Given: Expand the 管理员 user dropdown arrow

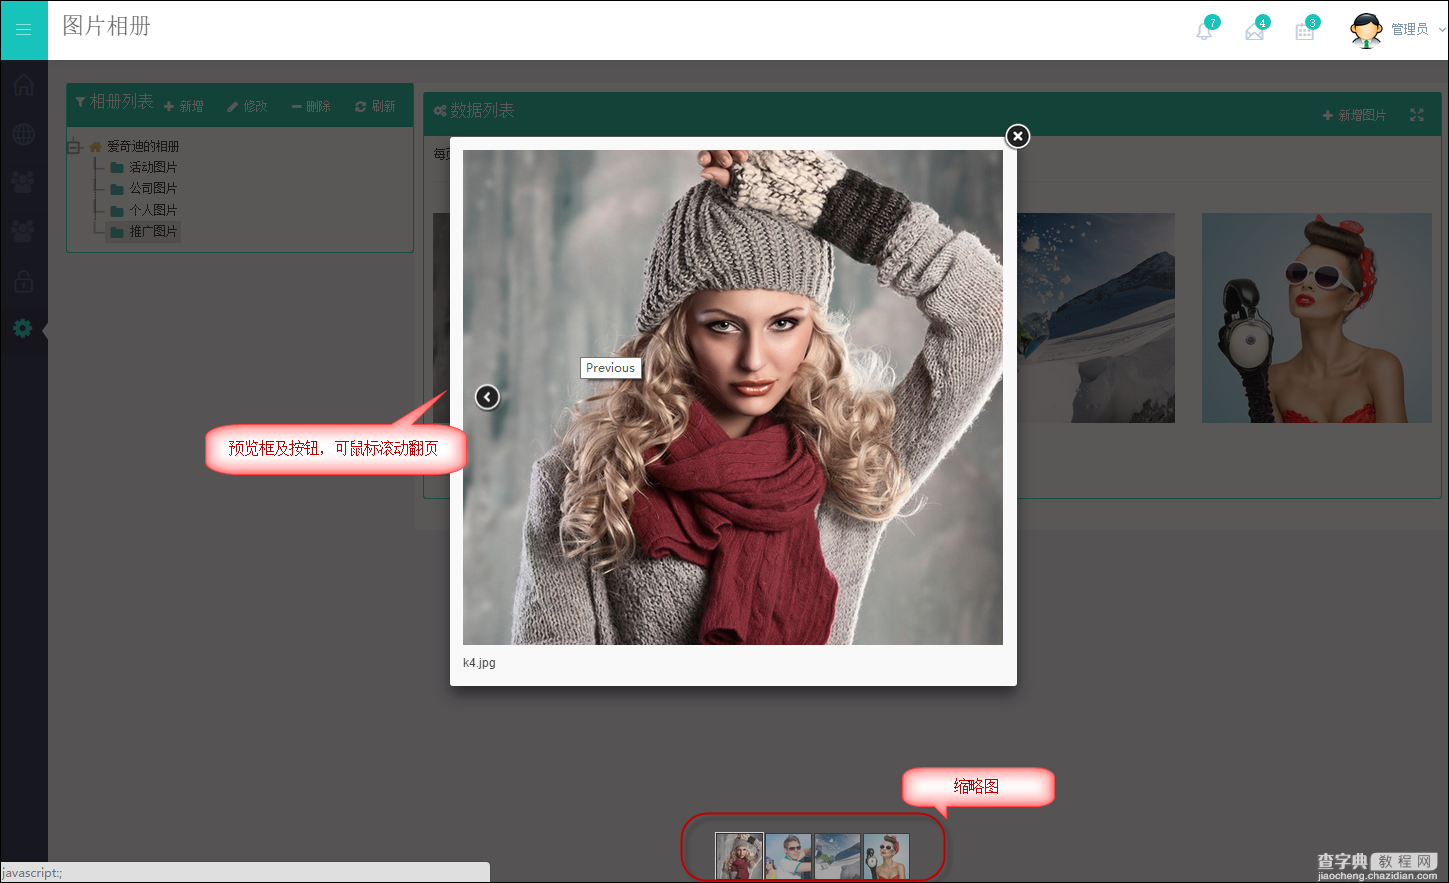Looking at the screenshot, I should 1441,30.
